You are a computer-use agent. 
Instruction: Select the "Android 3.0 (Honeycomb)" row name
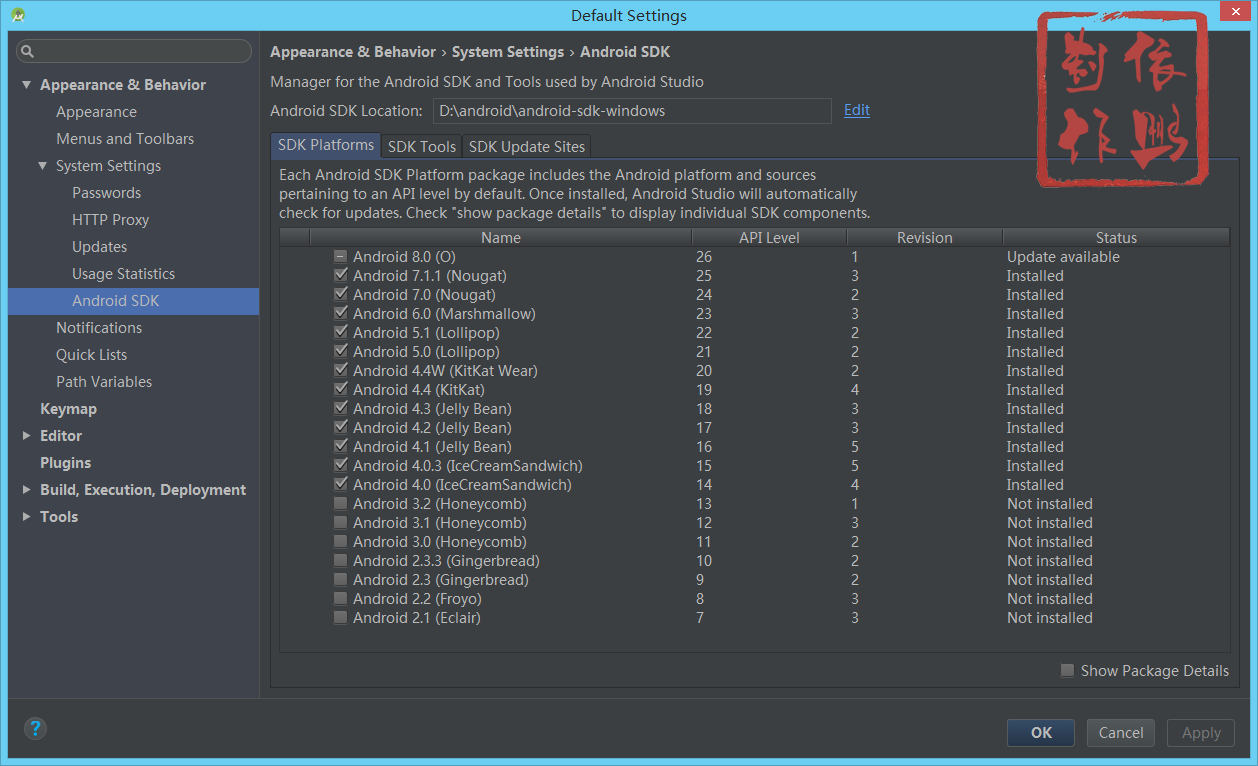440,542
